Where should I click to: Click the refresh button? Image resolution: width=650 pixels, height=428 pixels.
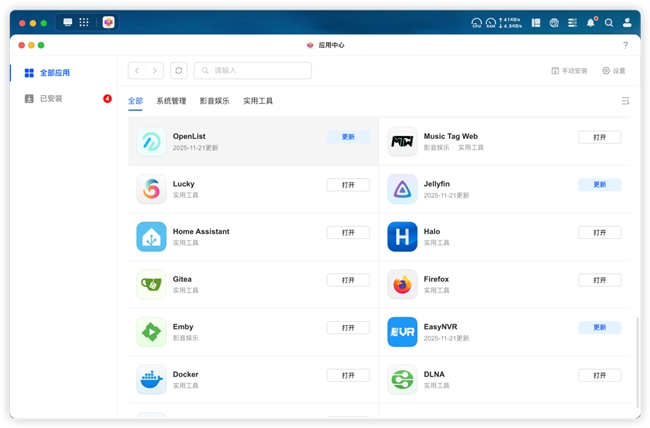pyautogui.click(x=179, y=71)
